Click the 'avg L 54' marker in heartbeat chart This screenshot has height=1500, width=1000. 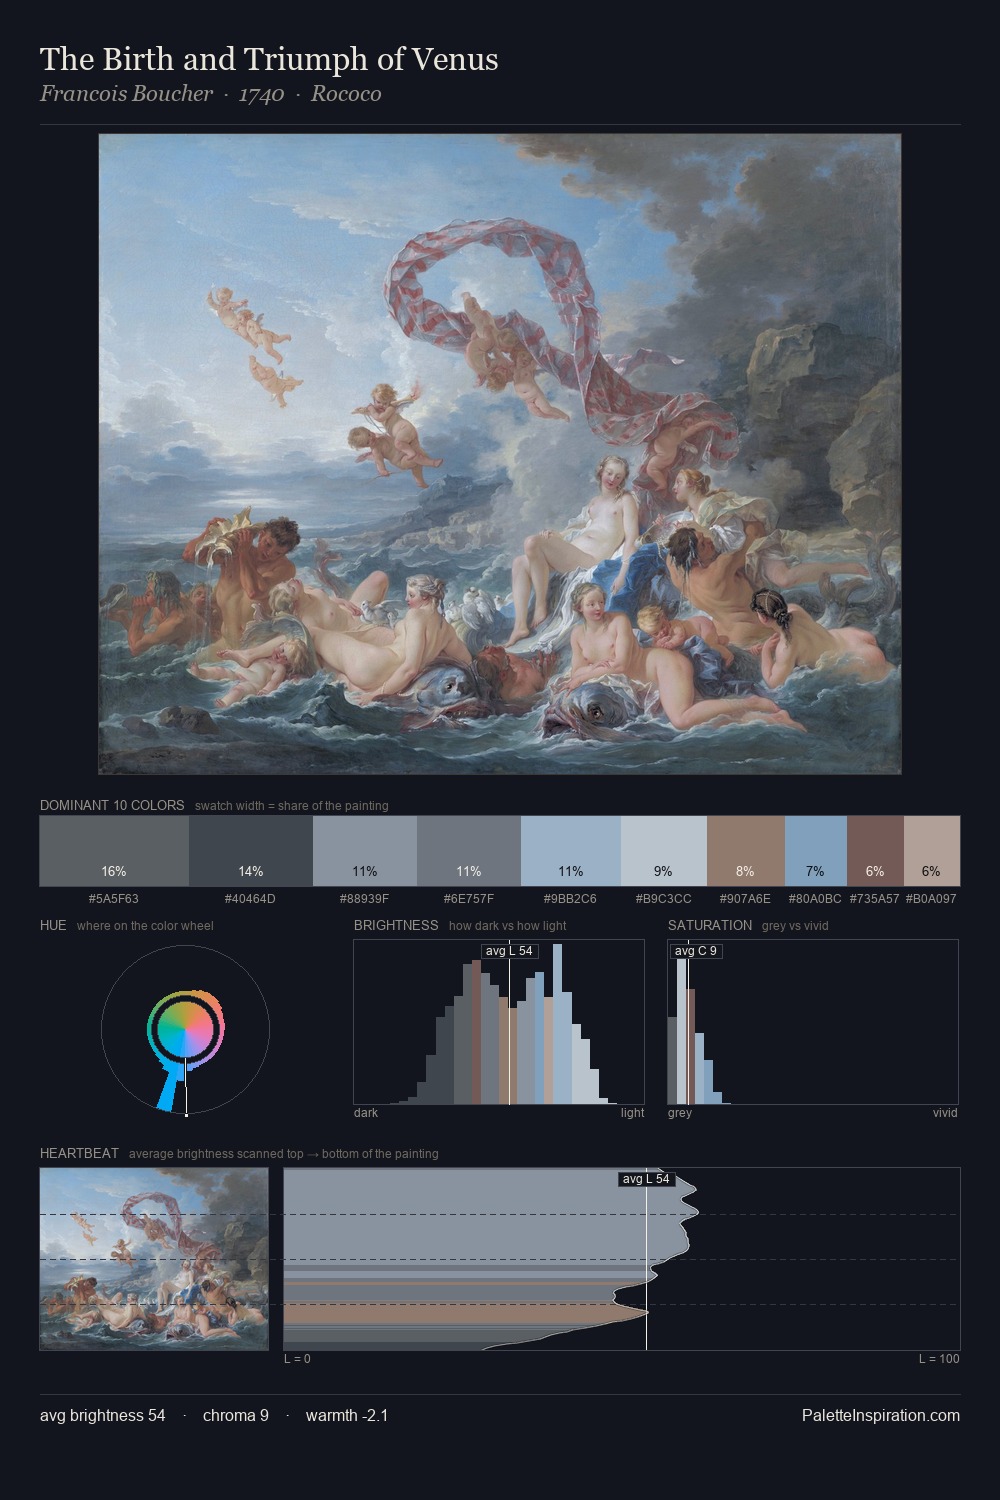click(646, 1179)
